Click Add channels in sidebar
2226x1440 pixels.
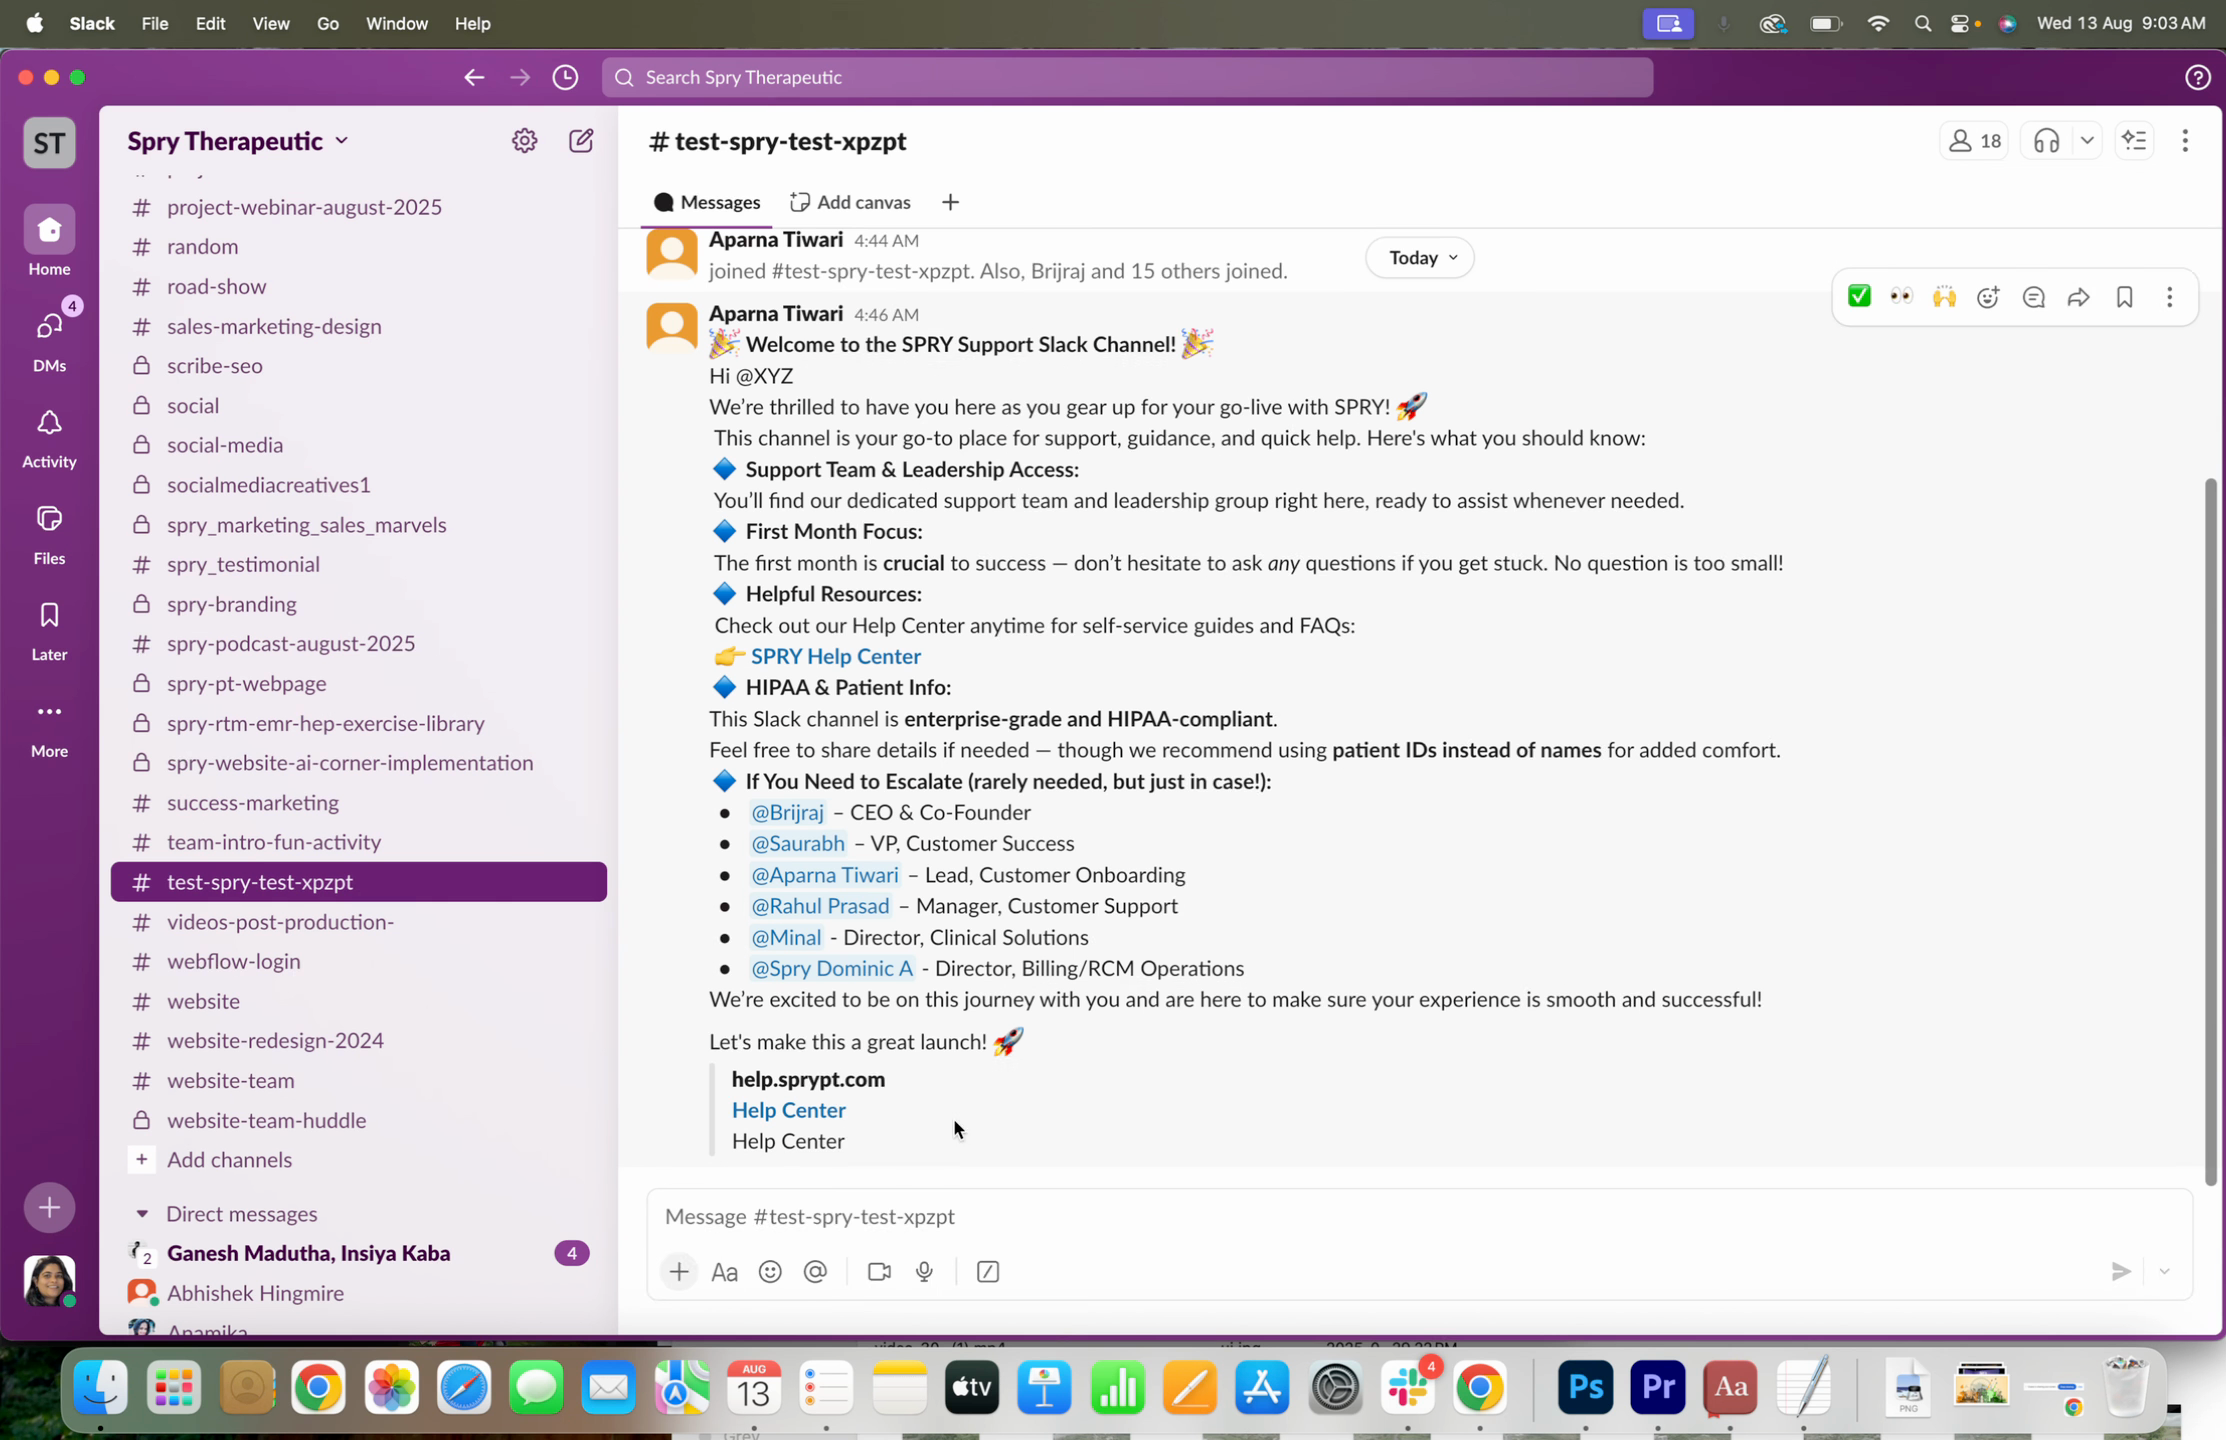pyautogui.click(x=229, y=1160)
